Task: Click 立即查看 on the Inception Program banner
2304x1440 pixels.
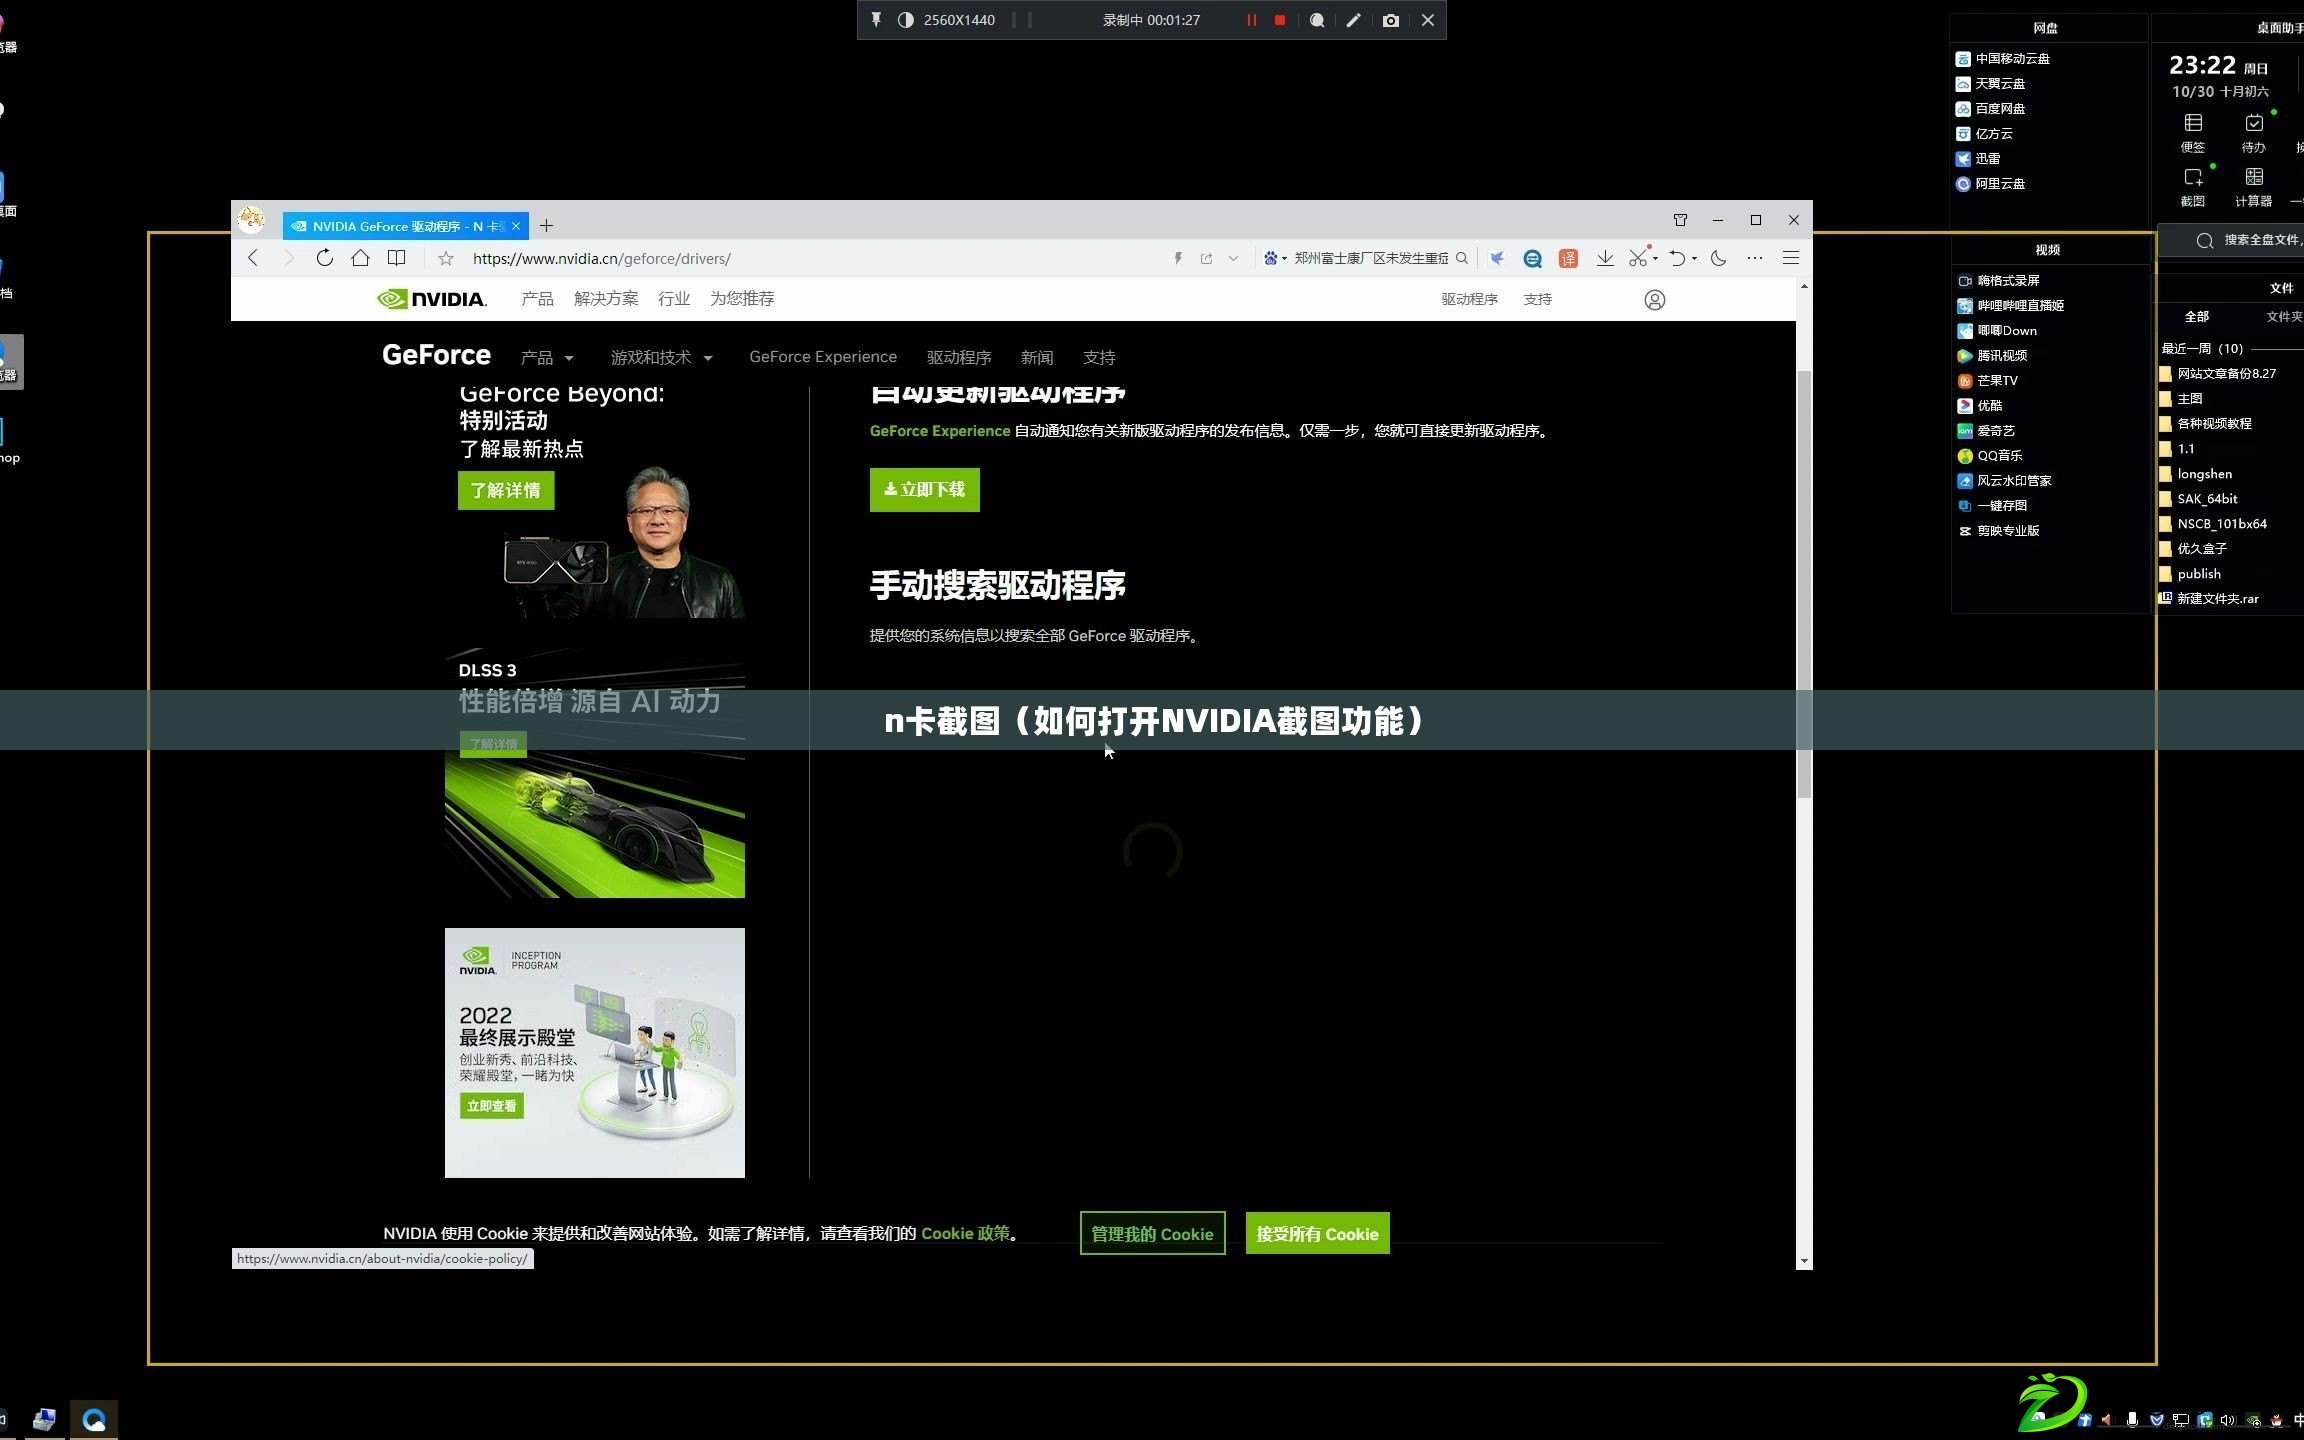Action: point(492,1106)
